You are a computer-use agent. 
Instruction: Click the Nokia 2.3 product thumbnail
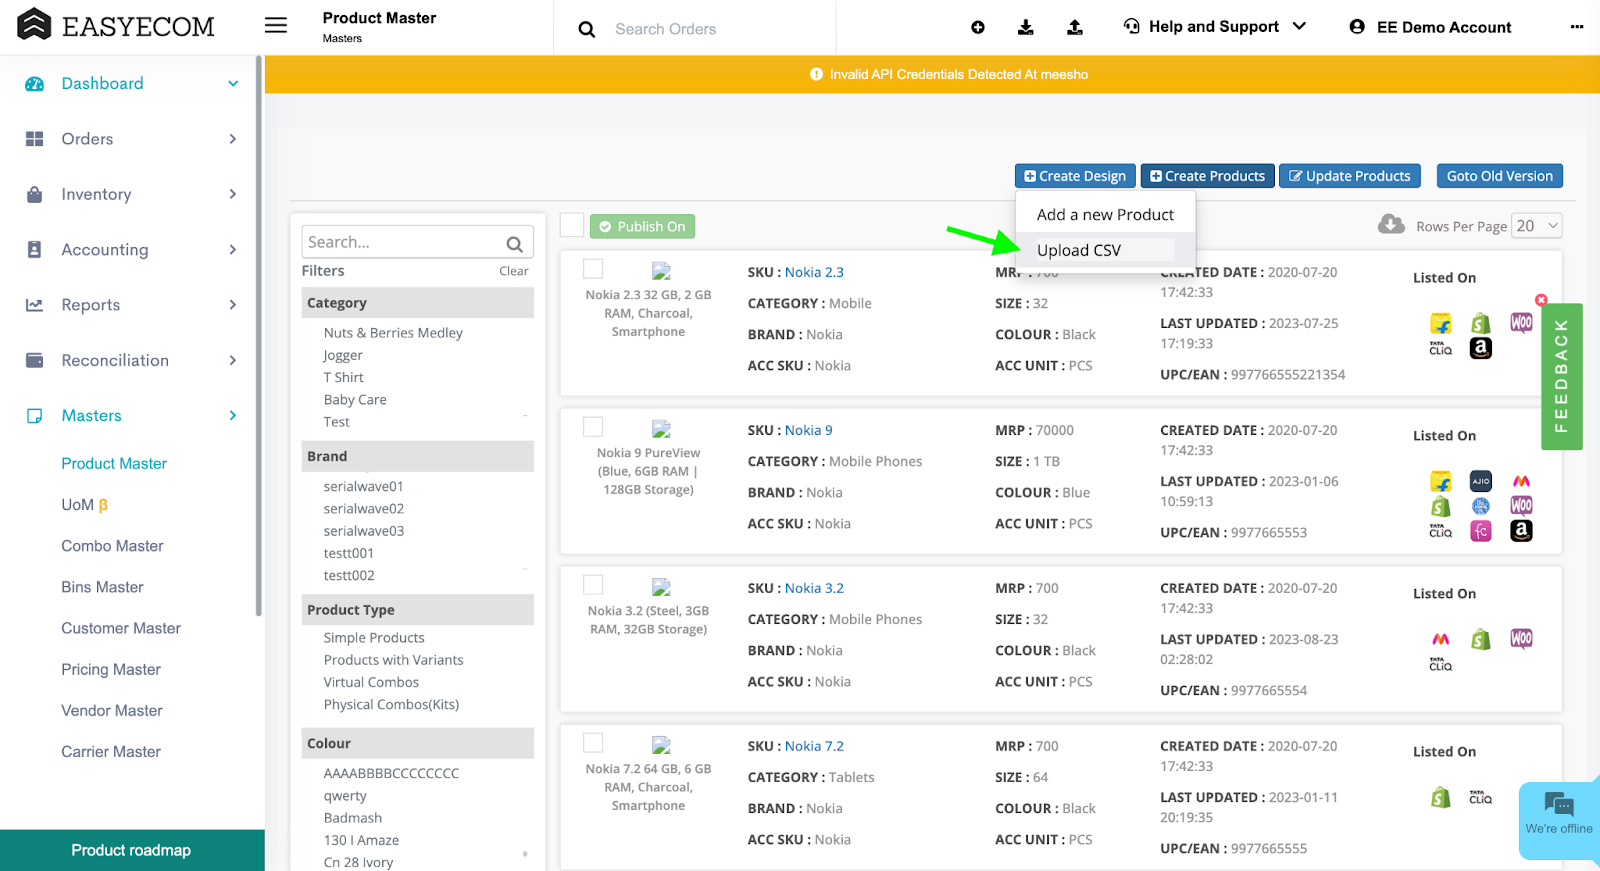click(661, 271)
